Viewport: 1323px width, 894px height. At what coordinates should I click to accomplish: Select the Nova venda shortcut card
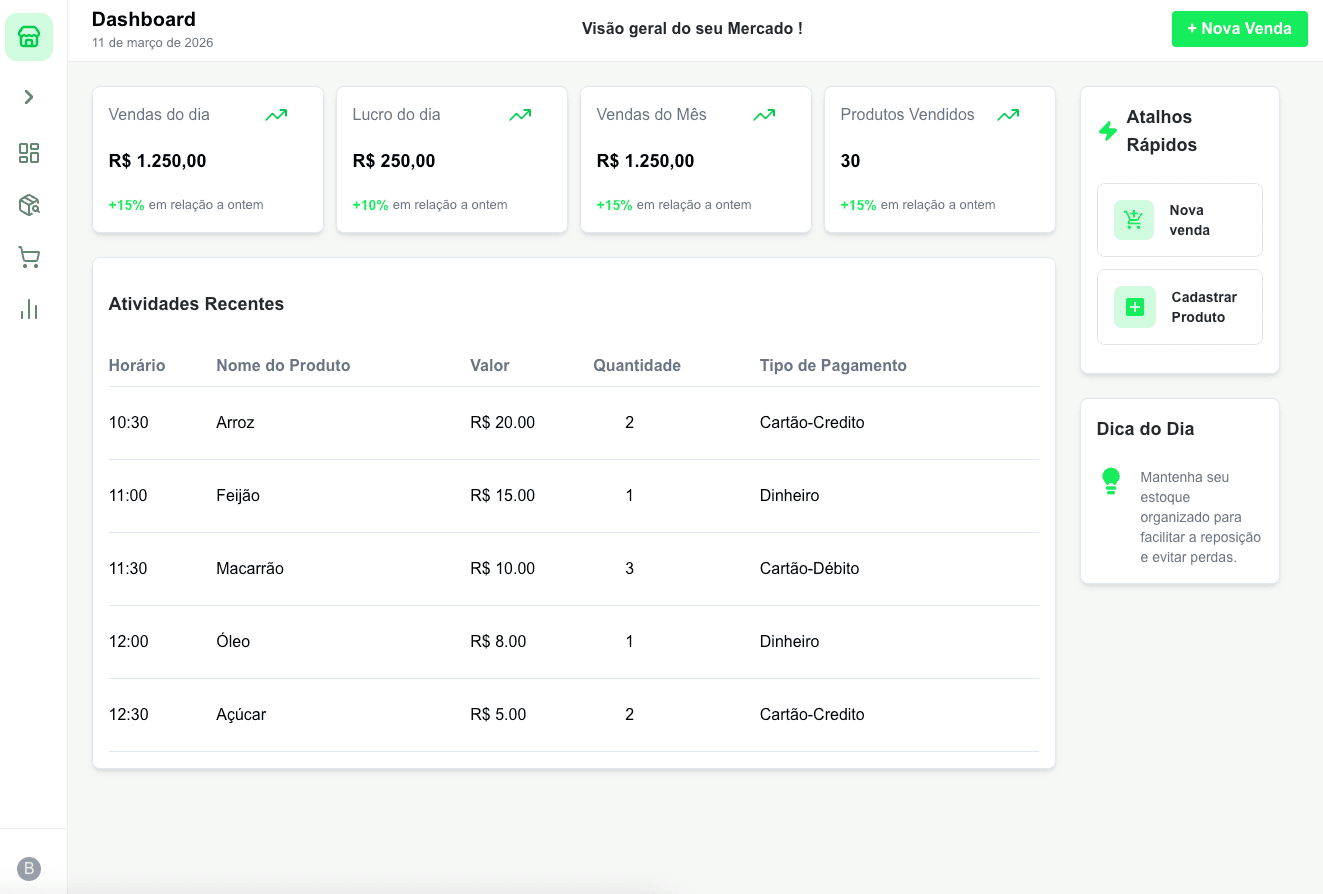point(1180,220)
